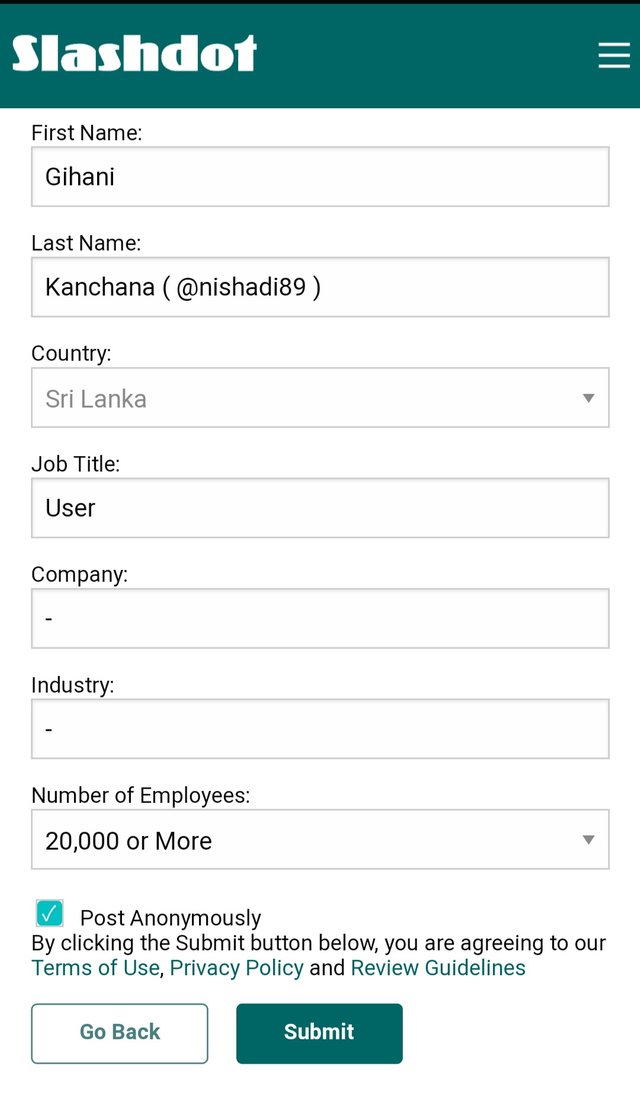The image size is (640, 1093).
Task: Select the Sri Lanka country field
Action: (x=320, y=397)
